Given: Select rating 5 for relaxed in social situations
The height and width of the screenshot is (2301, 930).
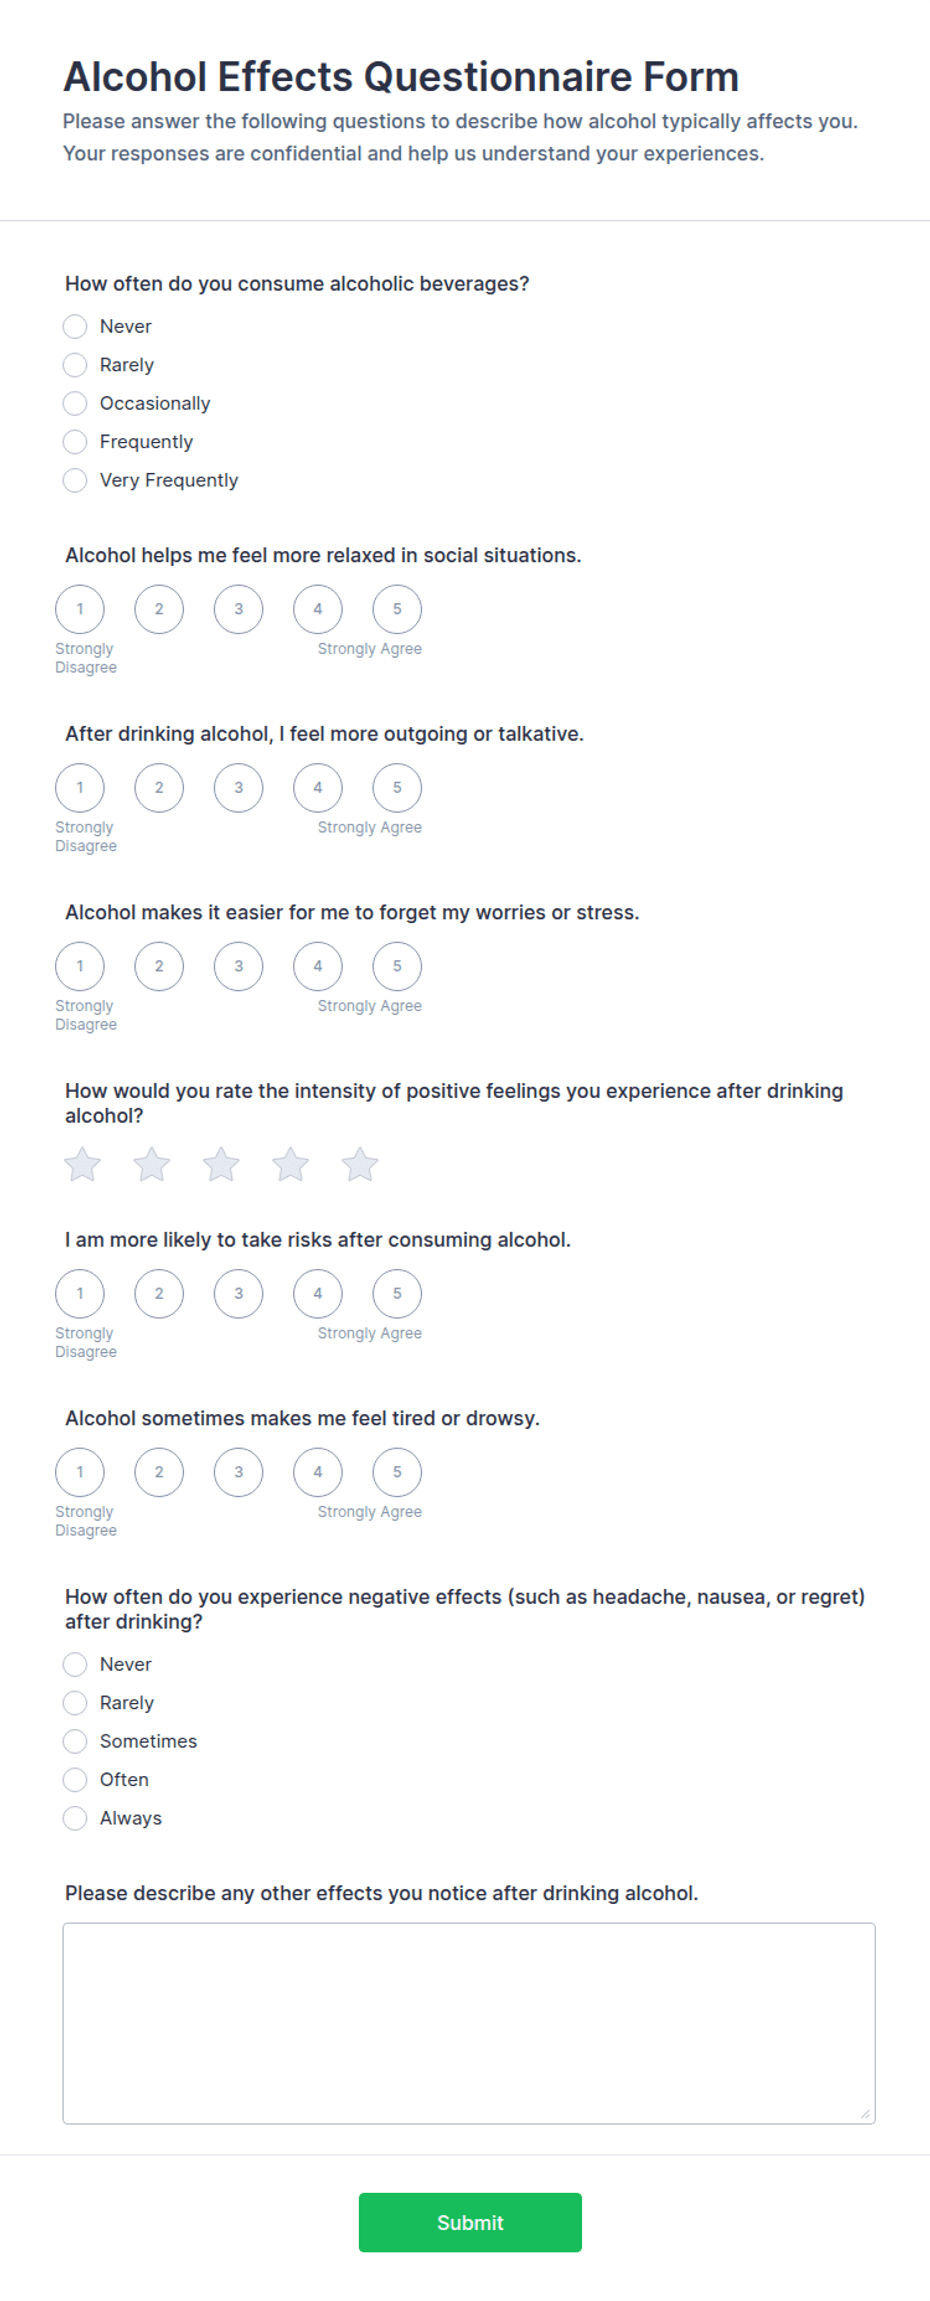Looking at the screenshot, I should [x=397, y=609].
